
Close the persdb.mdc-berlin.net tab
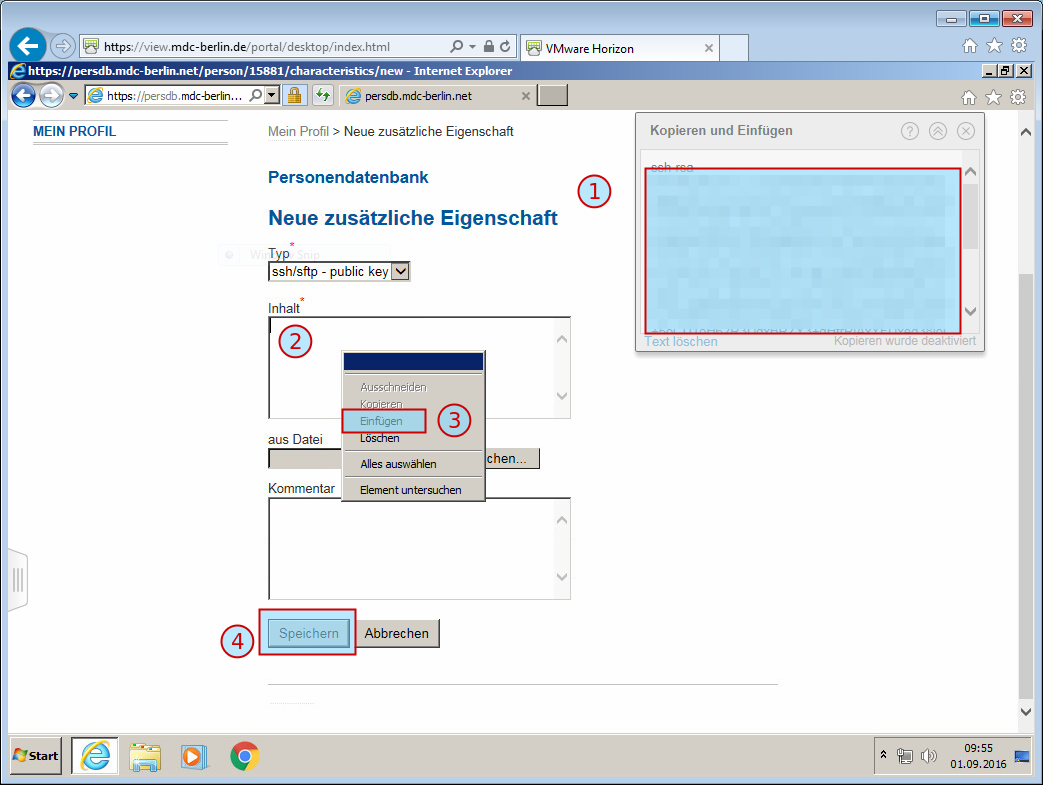pos(525,96)
